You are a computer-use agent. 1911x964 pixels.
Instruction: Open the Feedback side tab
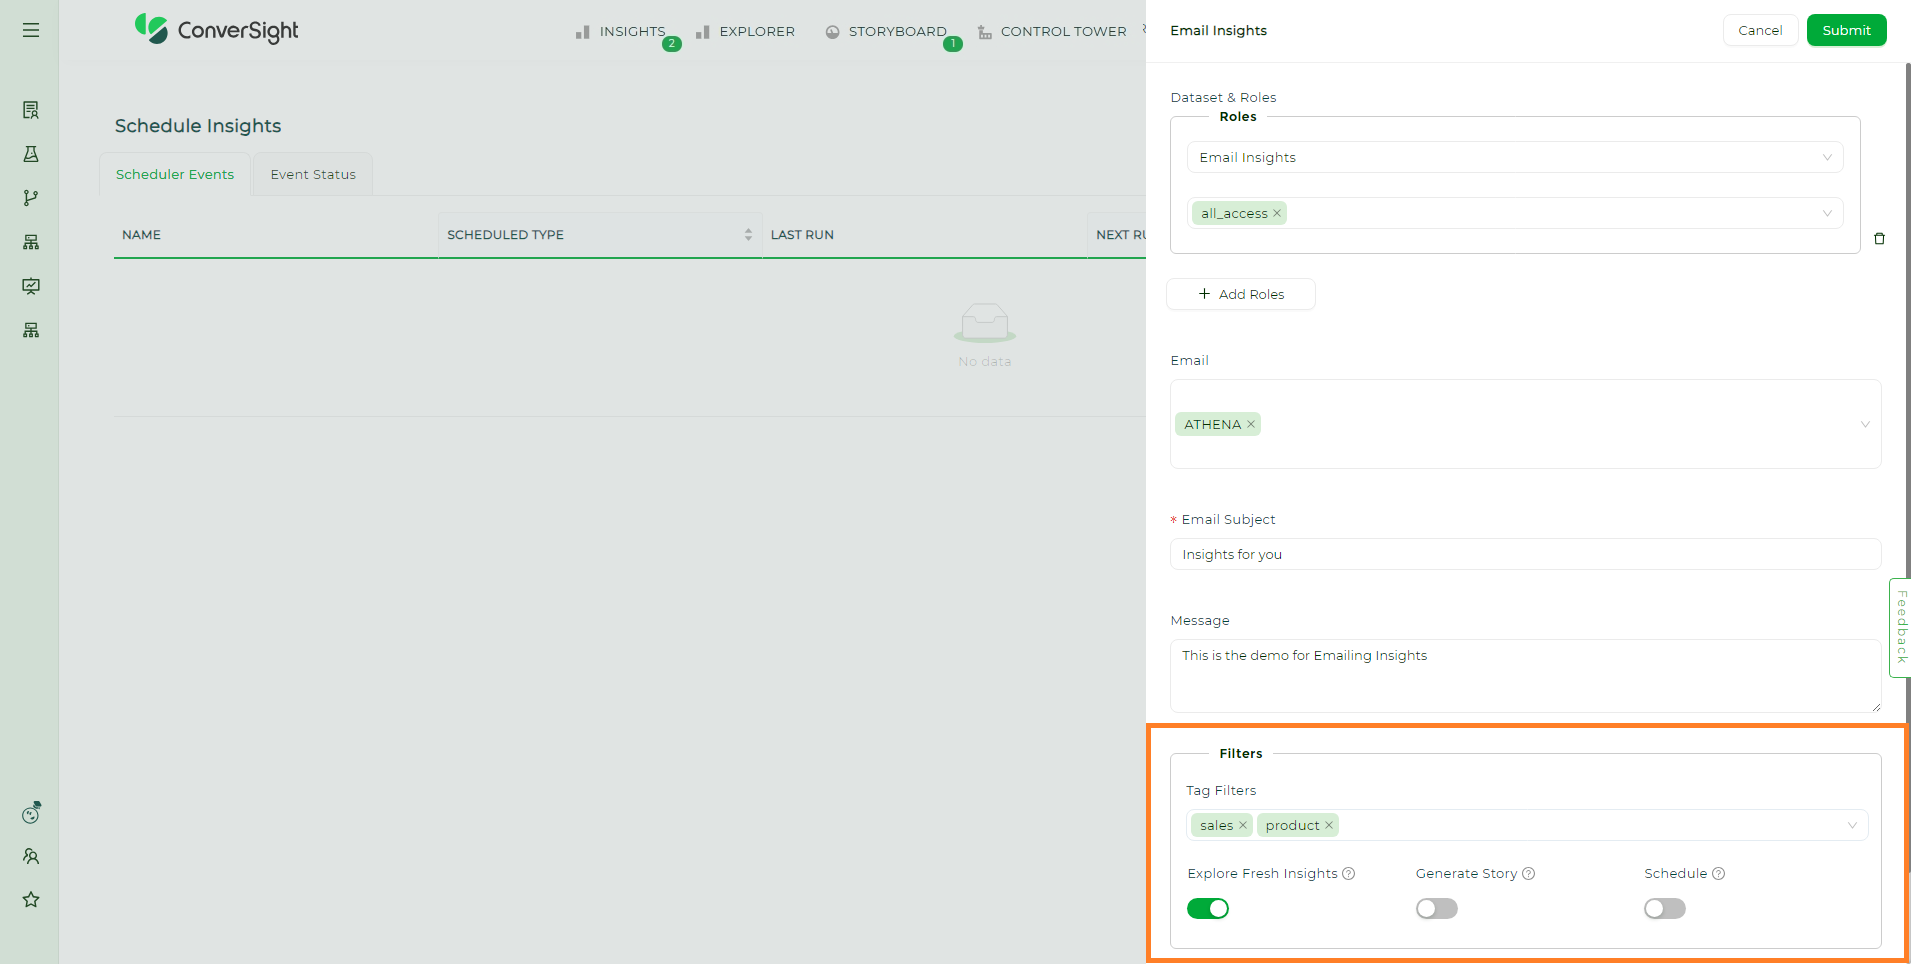[1900, 627]
